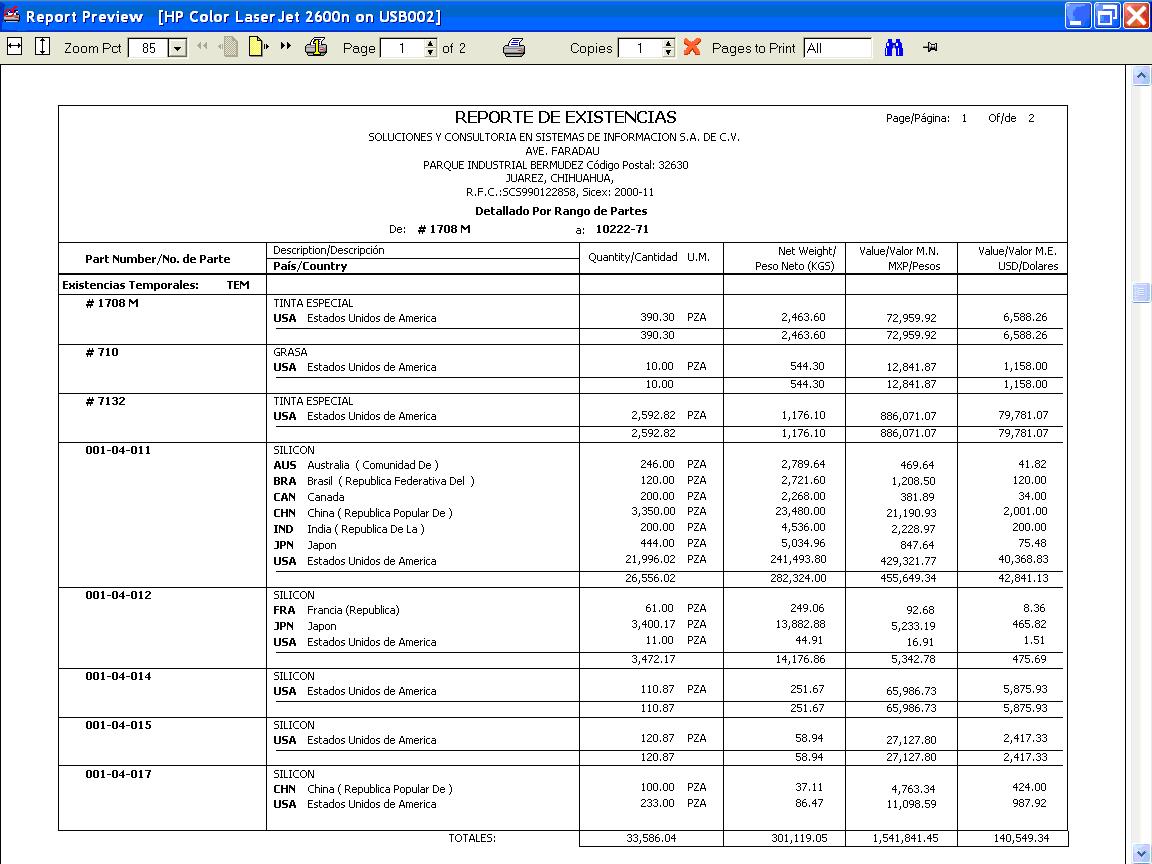Click the pin icon in toolbar

[930, 48]
